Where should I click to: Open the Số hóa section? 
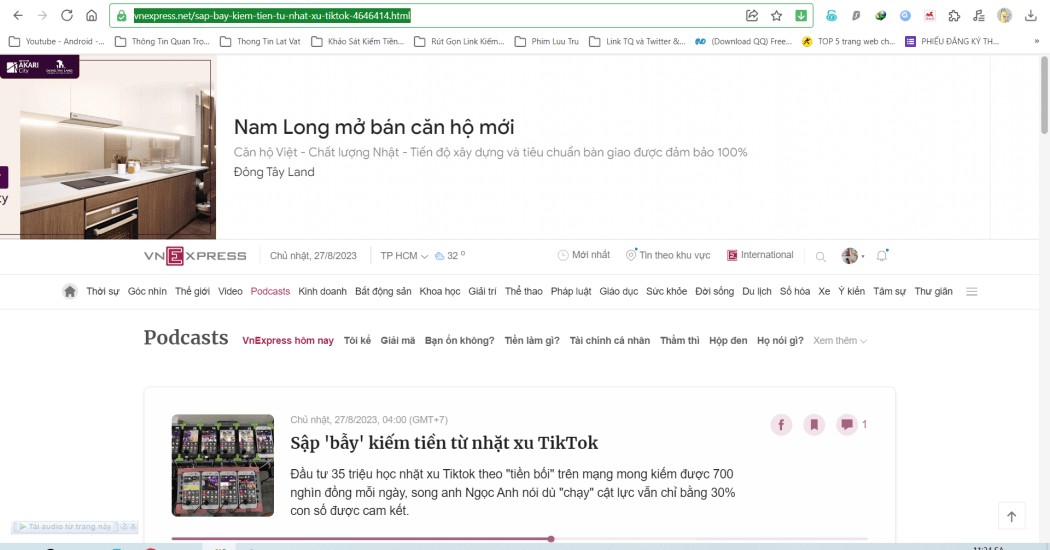click(x=795, y=291)
